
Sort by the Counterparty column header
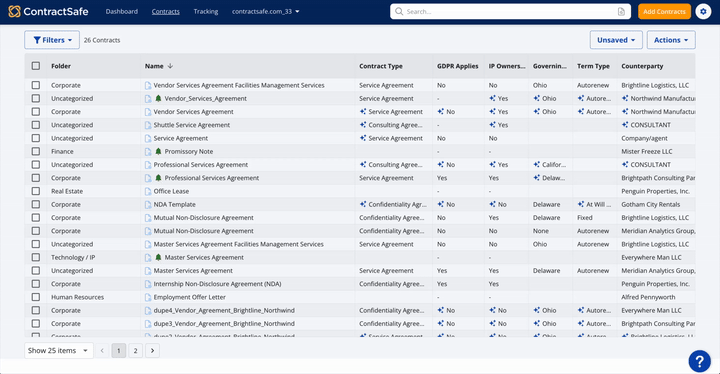pyautogui.click(x=642, y=66)
